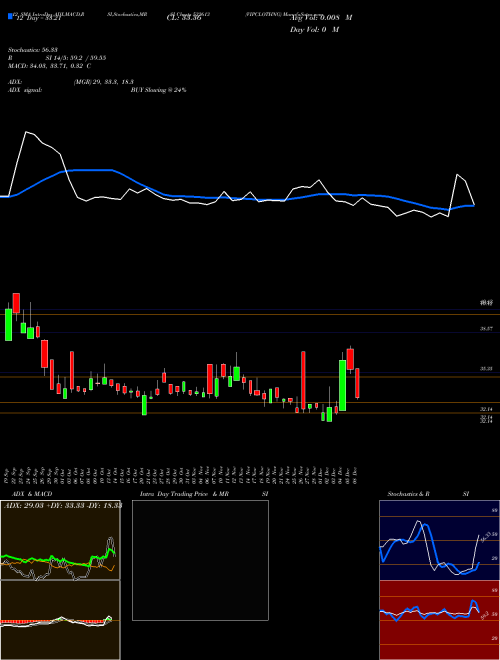Click the 'ADX signal:' label
500x660 pixels.
pyautogui.click(x=25, y=90)
